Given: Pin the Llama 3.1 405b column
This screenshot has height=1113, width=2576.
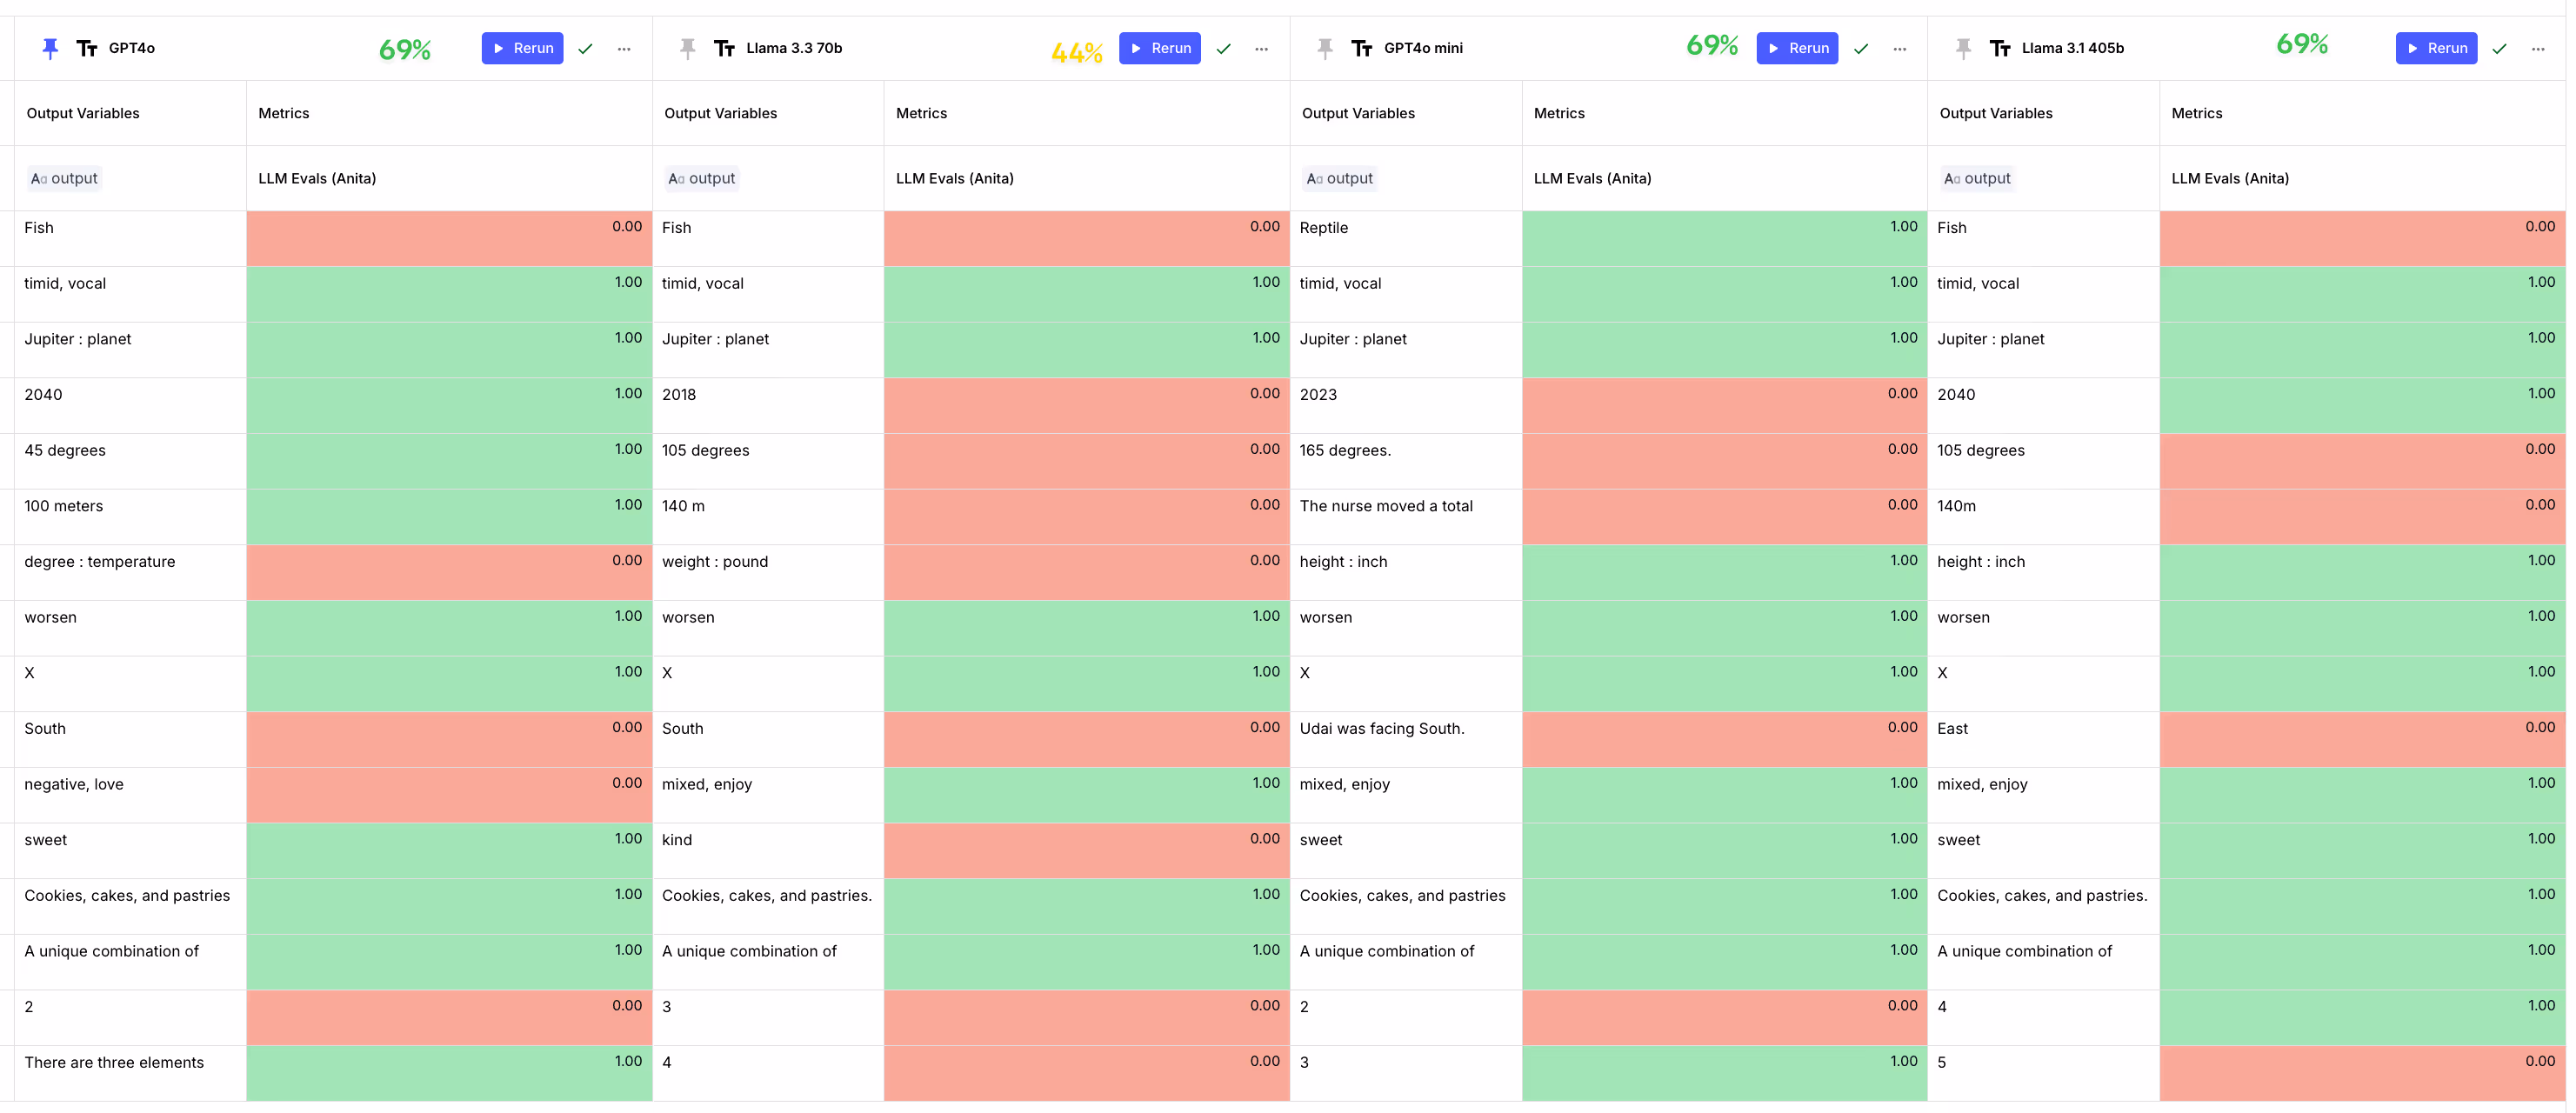Looking at the screenshot, I should coord(1963,48).
